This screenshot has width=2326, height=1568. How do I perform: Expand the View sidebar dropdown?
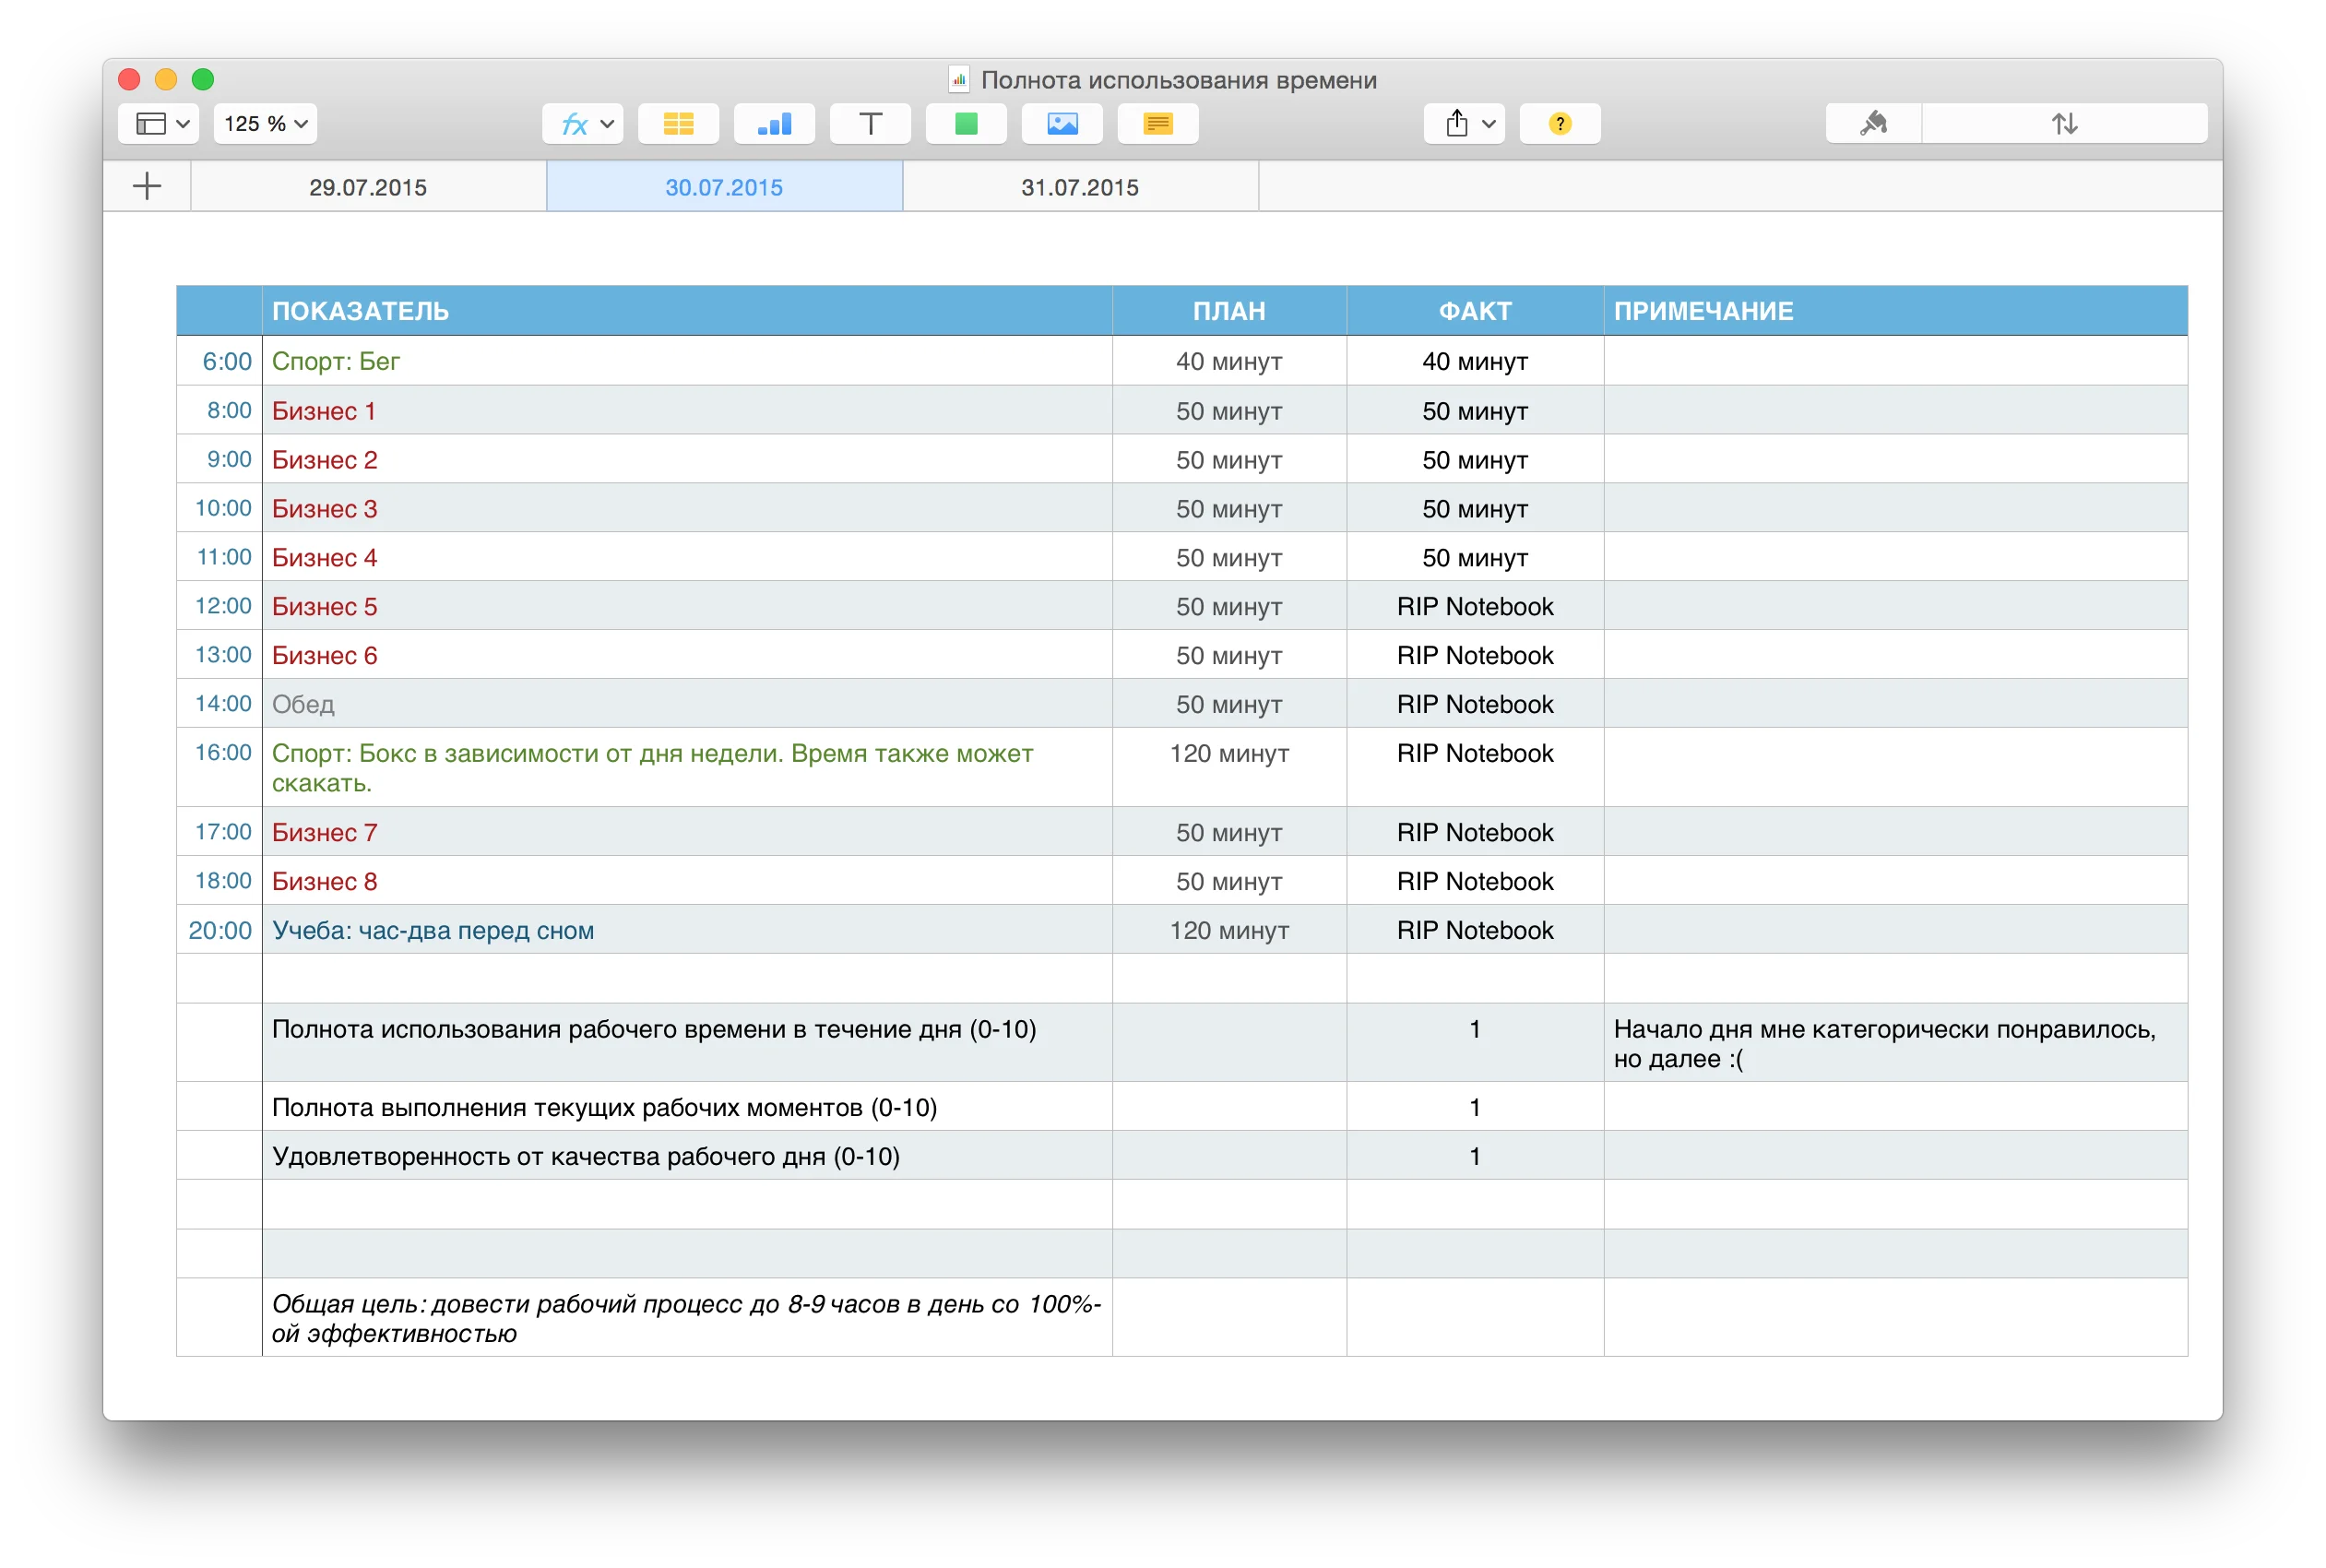coord(159,124)
